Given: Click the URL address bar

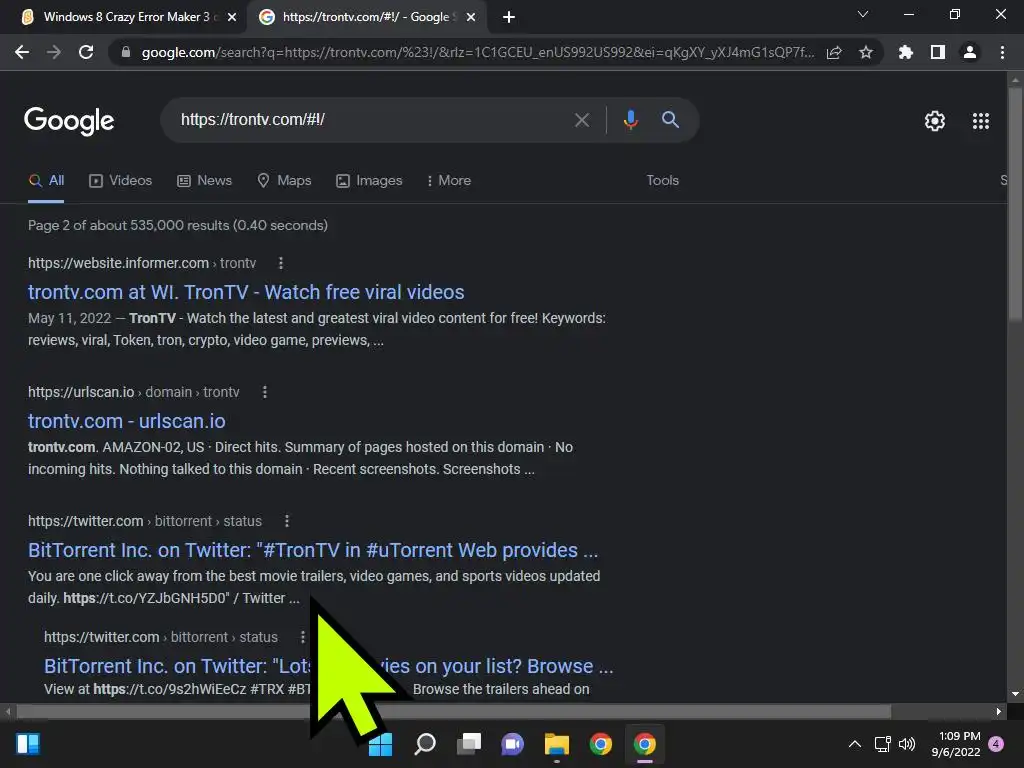Looking at the screenshot, I should (477, 52).
